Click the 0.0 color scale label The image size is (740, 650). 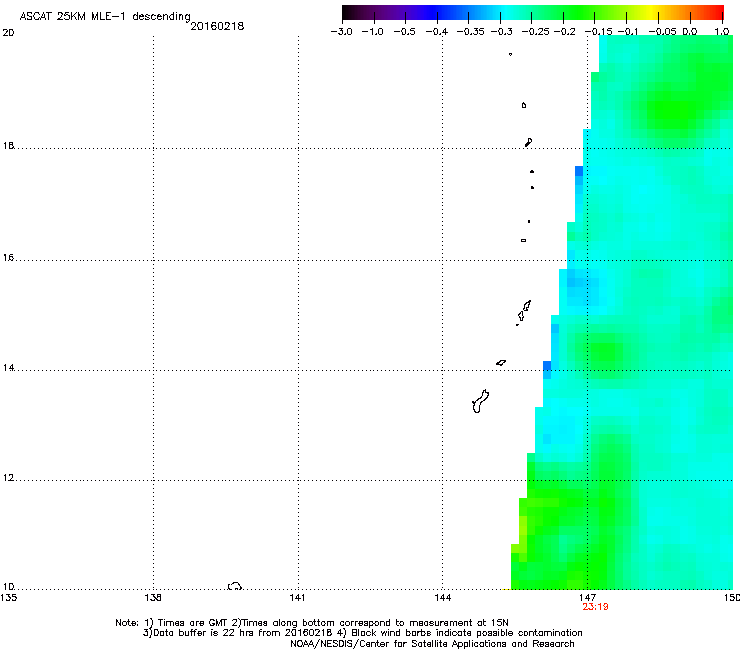(x=690, y=32)
